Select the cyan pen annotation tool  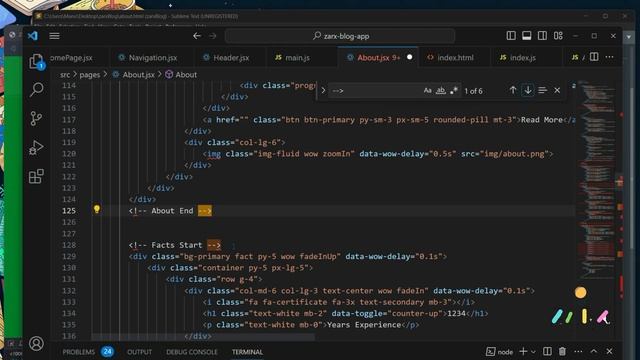tap(557, 316)
